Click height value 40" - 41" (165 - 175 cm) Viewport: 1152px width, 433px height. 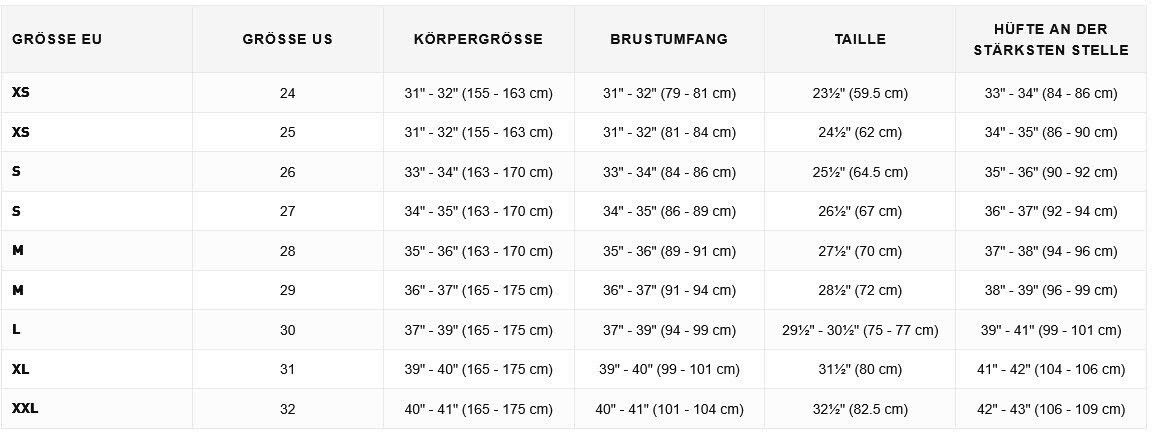tap(478, 409)
